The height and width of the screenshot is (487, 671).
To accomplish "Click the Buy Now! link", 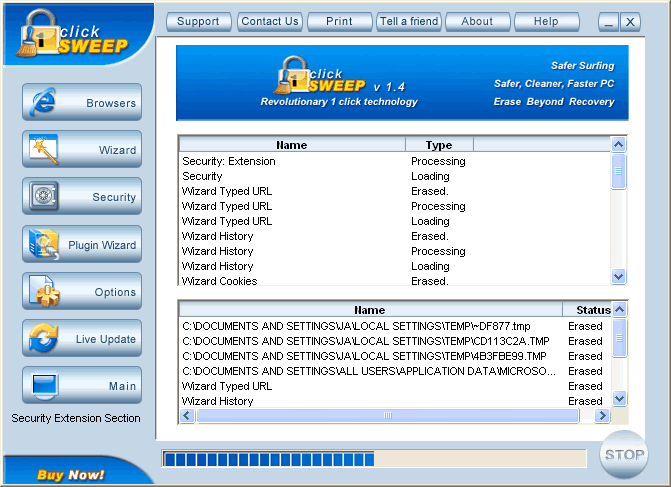I will point(71,475).
